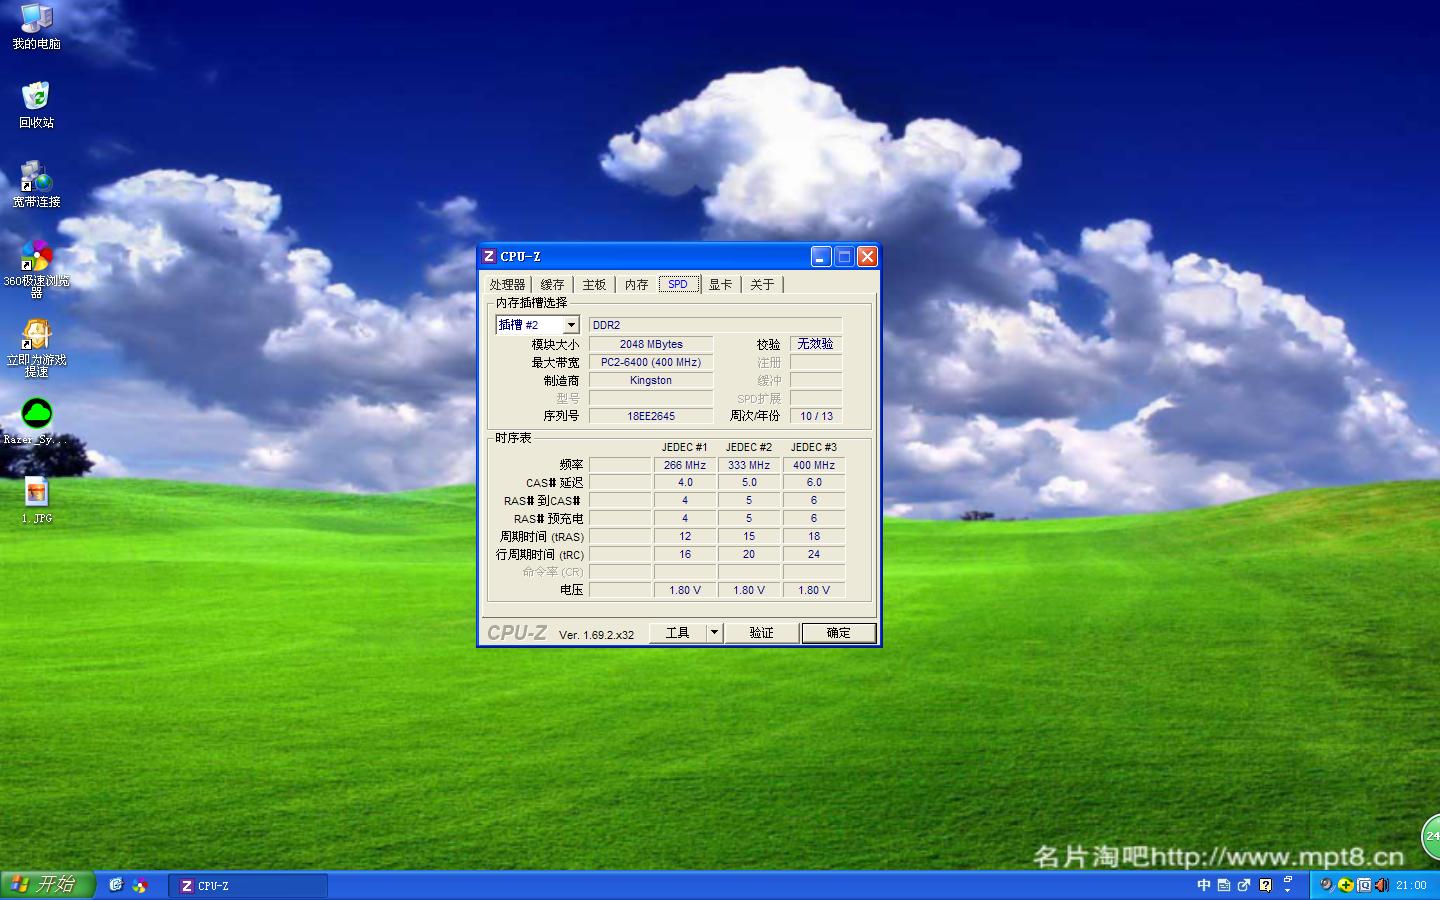Open the 关于 tab
The image size is (1440, 900).
coord(762,285)
